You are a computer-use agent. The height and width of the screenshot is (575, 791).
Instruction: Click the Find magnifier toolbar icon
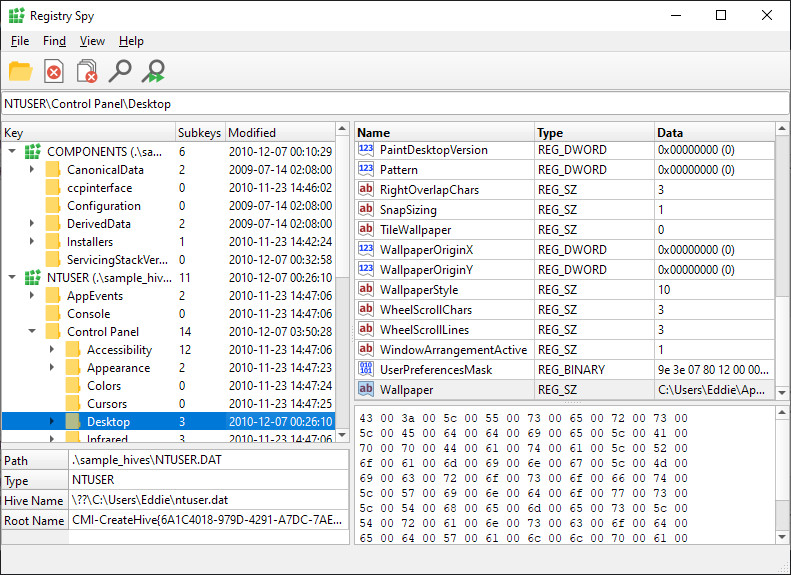(120, 71)
